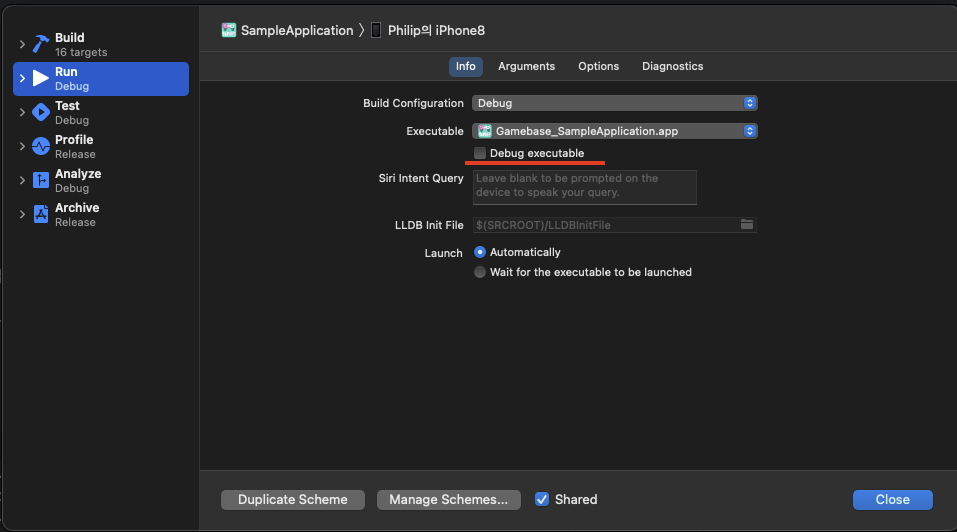Click the Gamebase_SampleApplication.app icon
Screen dimensions: 957x532
pyautogui.click(x=485, y=131)
